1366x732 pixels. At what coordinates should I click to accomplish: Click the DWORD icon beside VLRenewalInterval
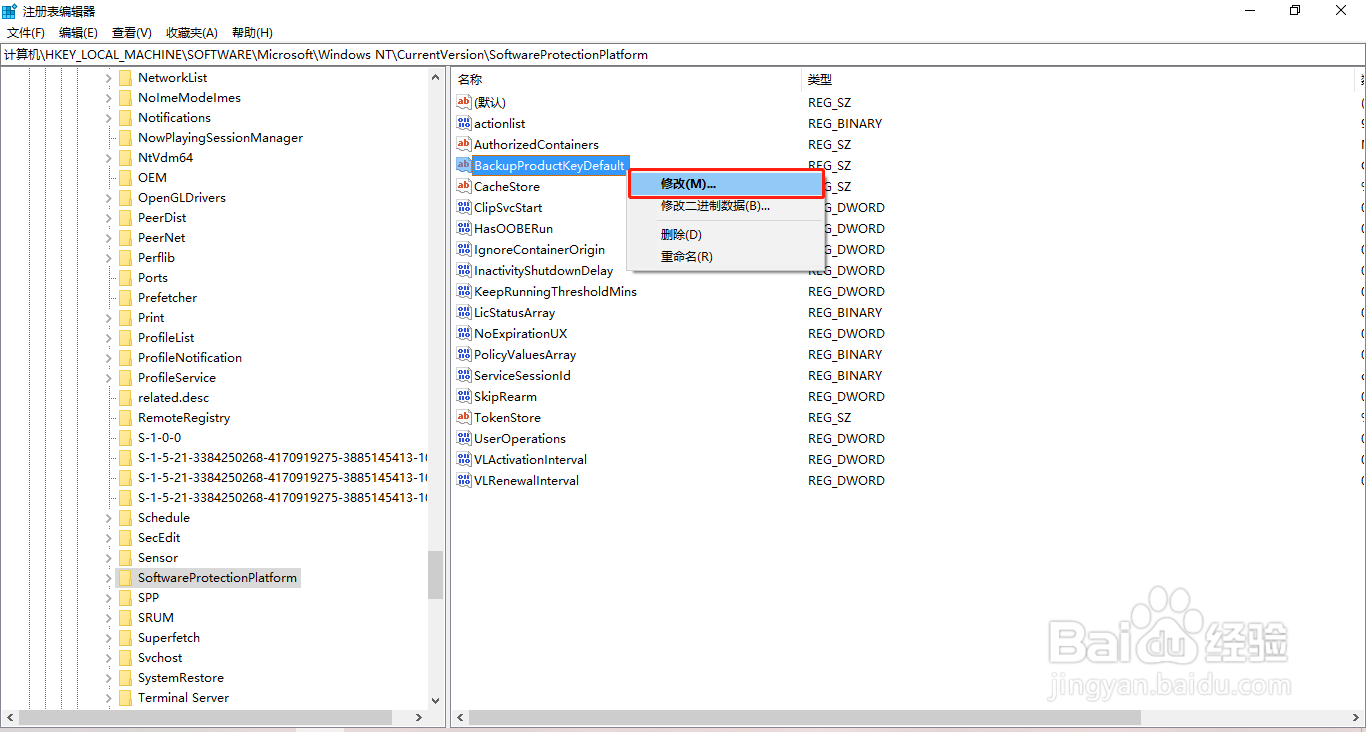click(463, 480)
